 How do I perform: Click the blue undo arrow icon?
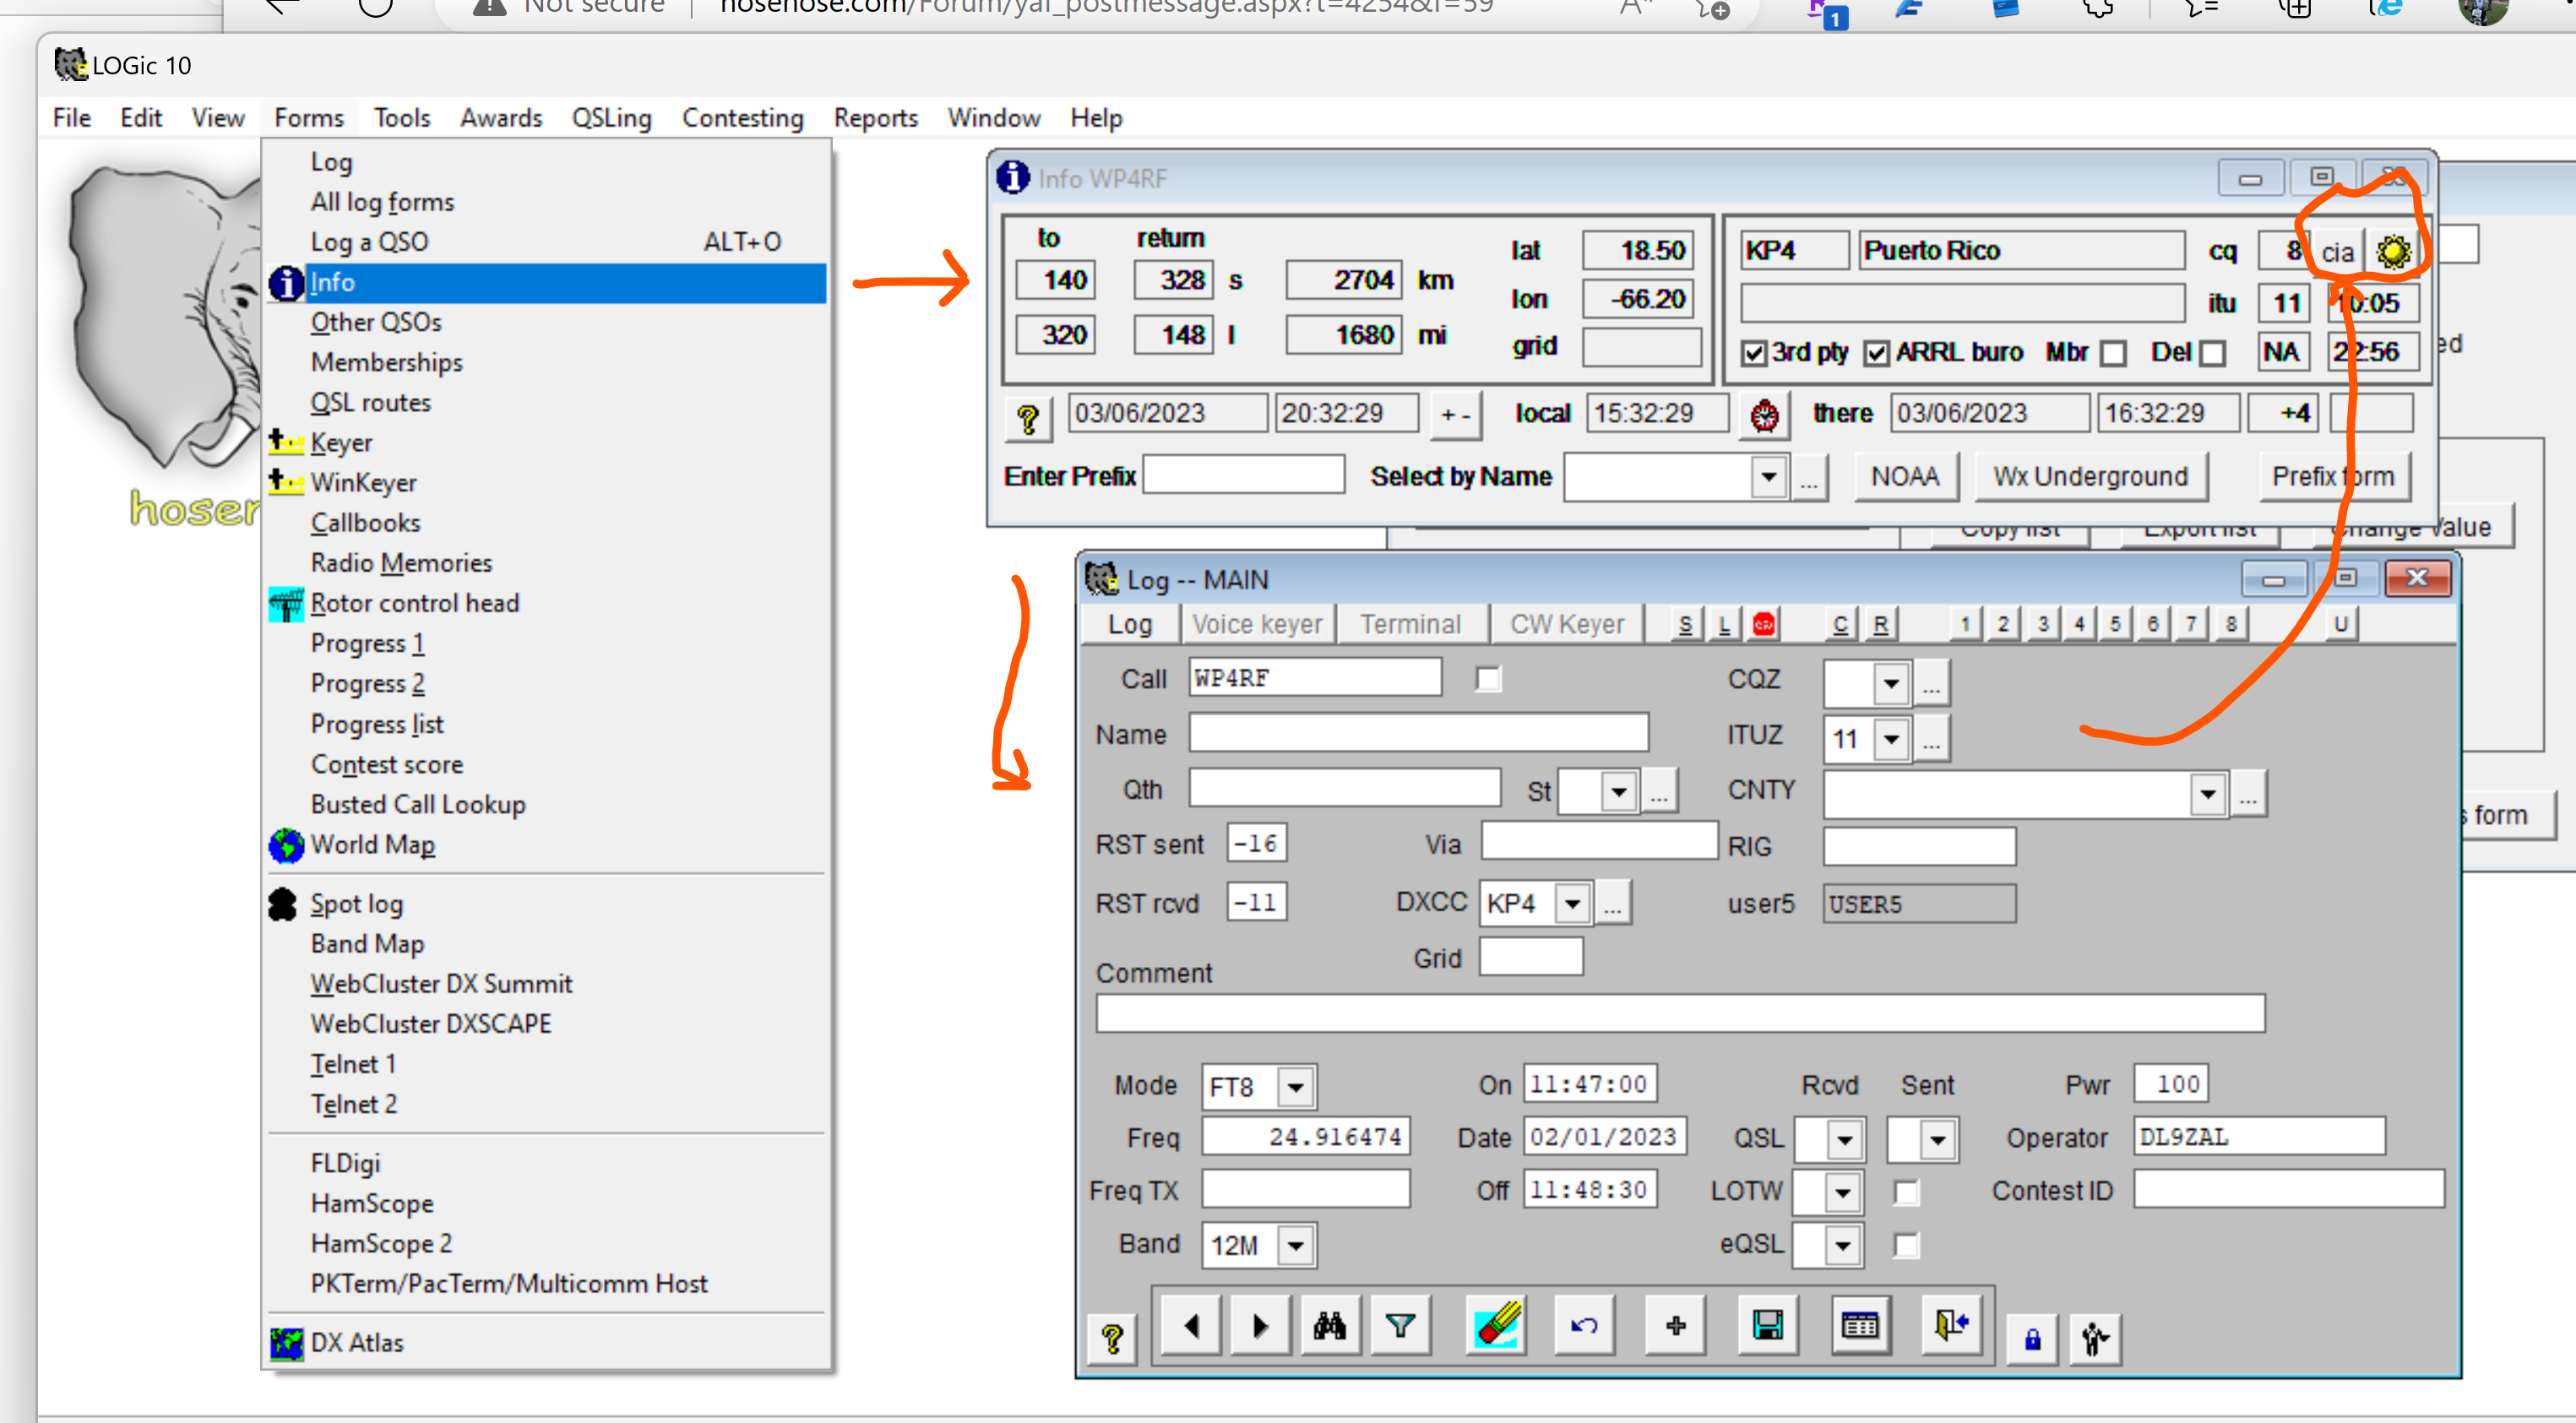tap(1584, 1326)
